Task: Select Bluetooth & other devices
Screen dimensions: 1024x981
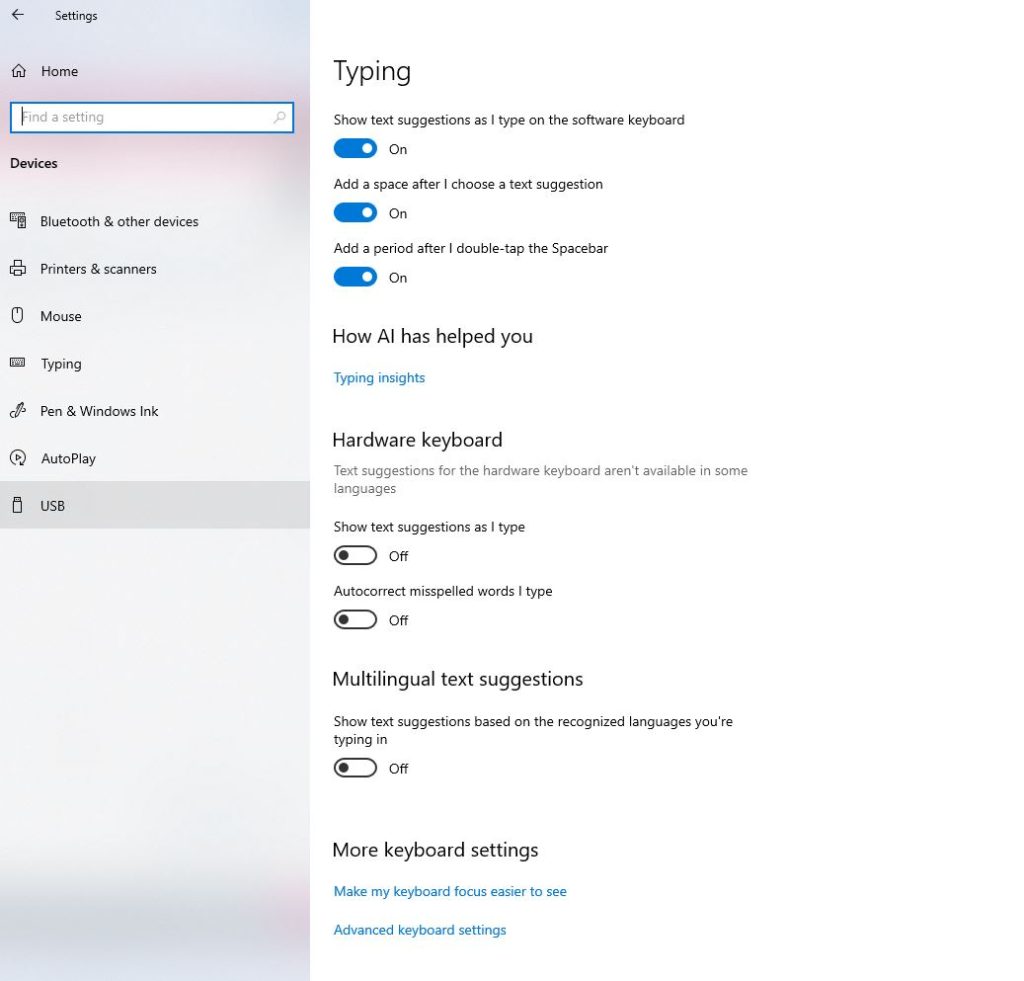Action: pos(155,221)
